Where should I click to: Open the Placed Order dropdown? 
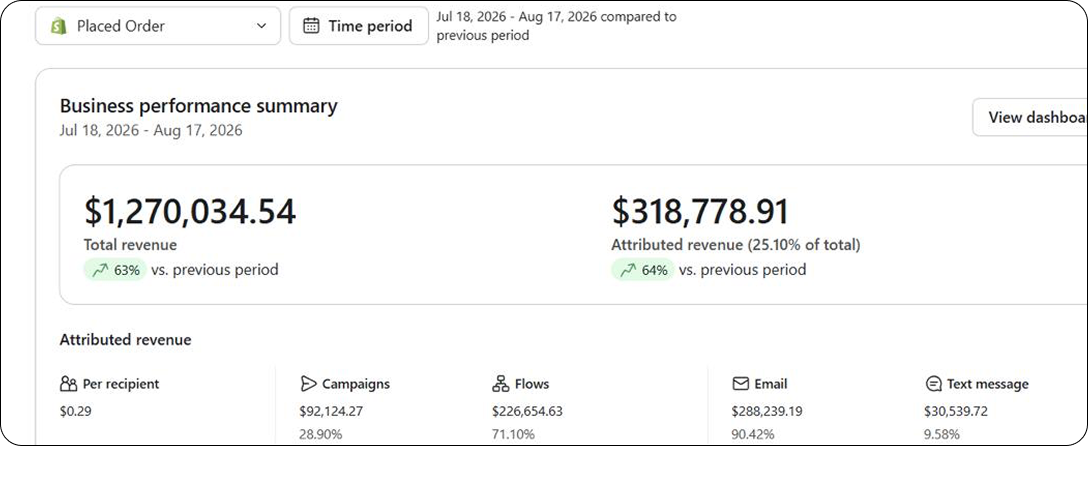[158, 26]
